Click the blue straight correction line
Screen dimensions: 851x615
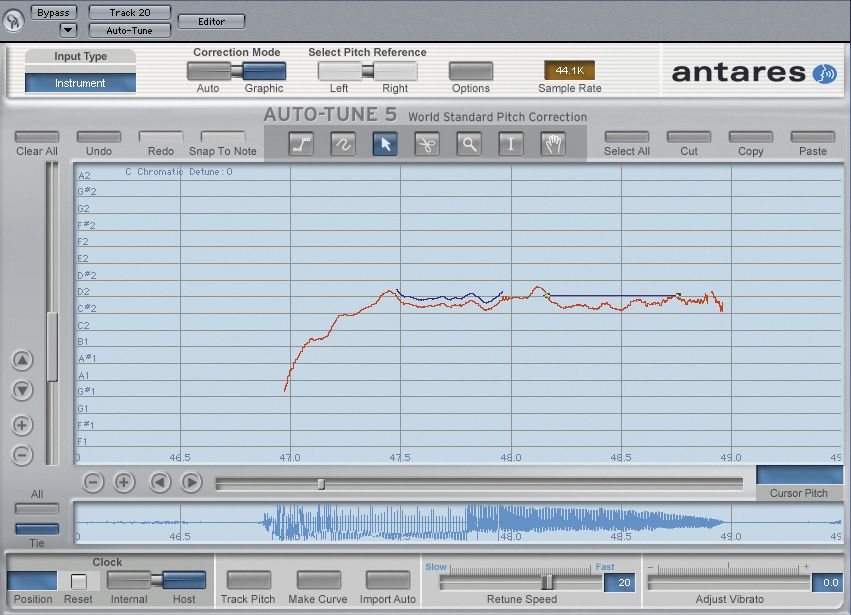613,295
